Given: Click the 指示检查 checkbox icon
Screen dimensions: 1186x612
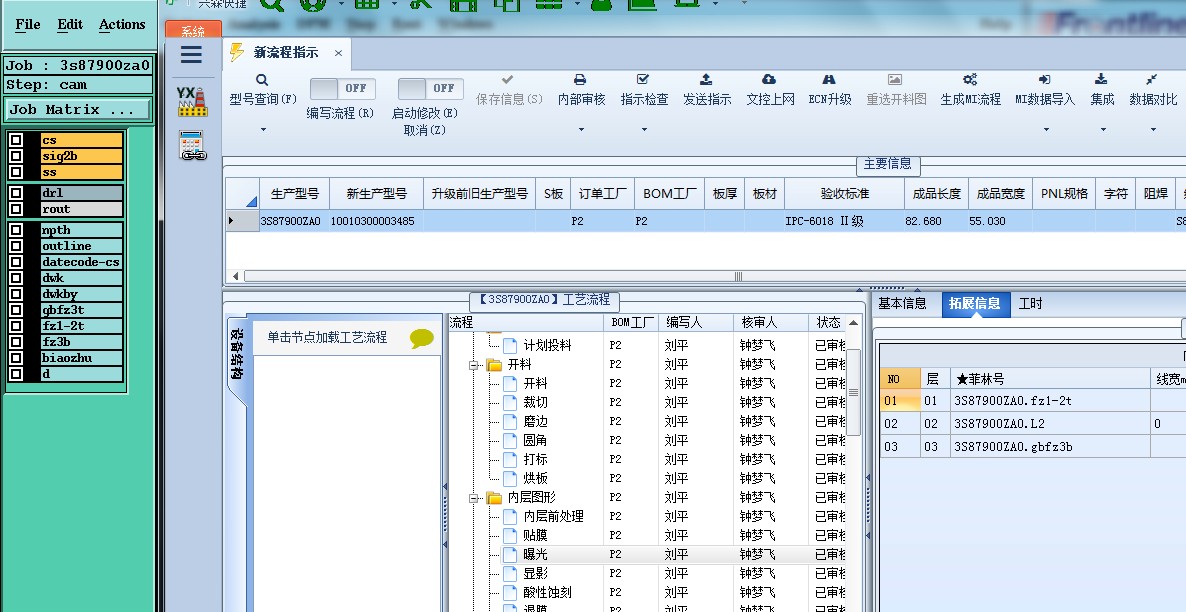Looking at the screenshot, I should [643, 79].
